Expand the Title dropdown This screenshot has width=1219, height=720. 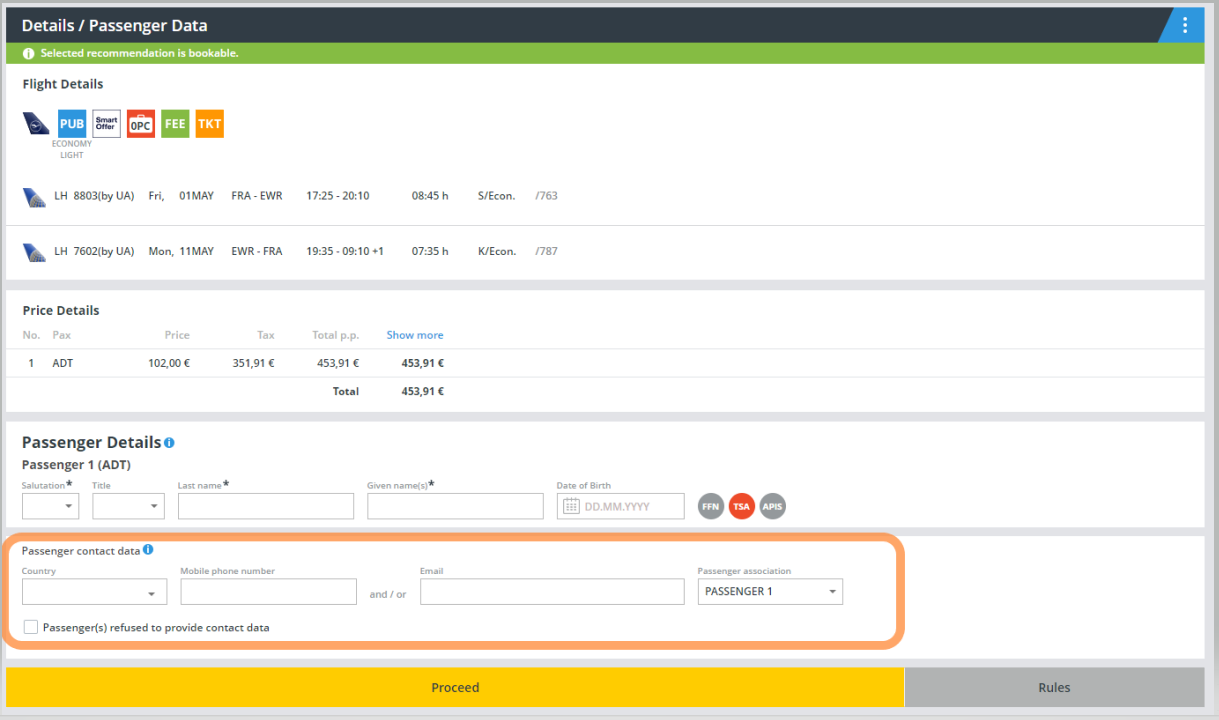click(128, 507)
